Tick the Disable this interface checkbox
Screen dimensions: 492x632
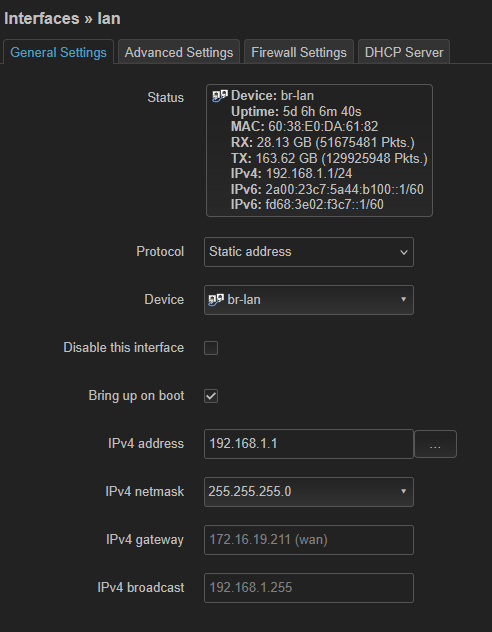(x=211, y=348)
